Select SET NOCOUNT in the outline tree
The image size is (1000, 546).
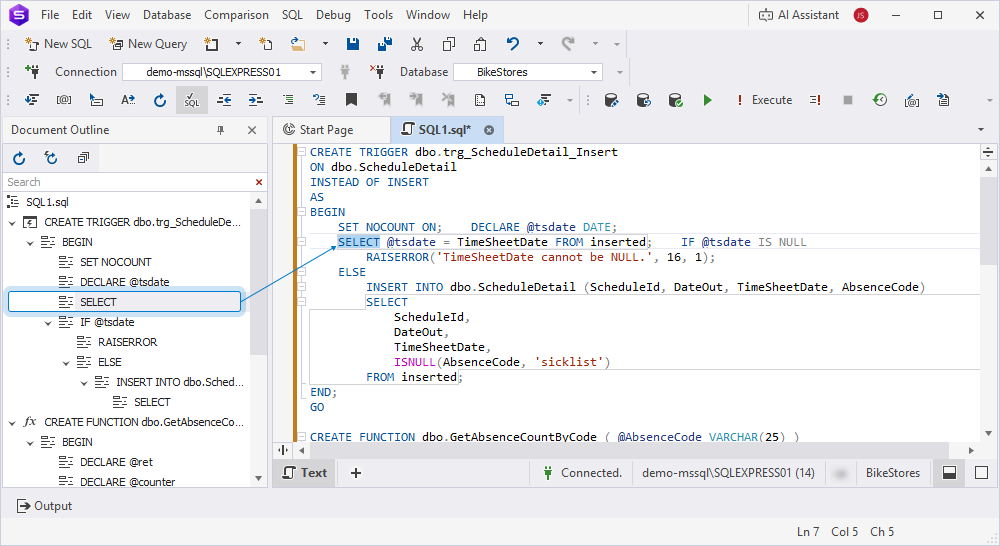pos(115,262)
